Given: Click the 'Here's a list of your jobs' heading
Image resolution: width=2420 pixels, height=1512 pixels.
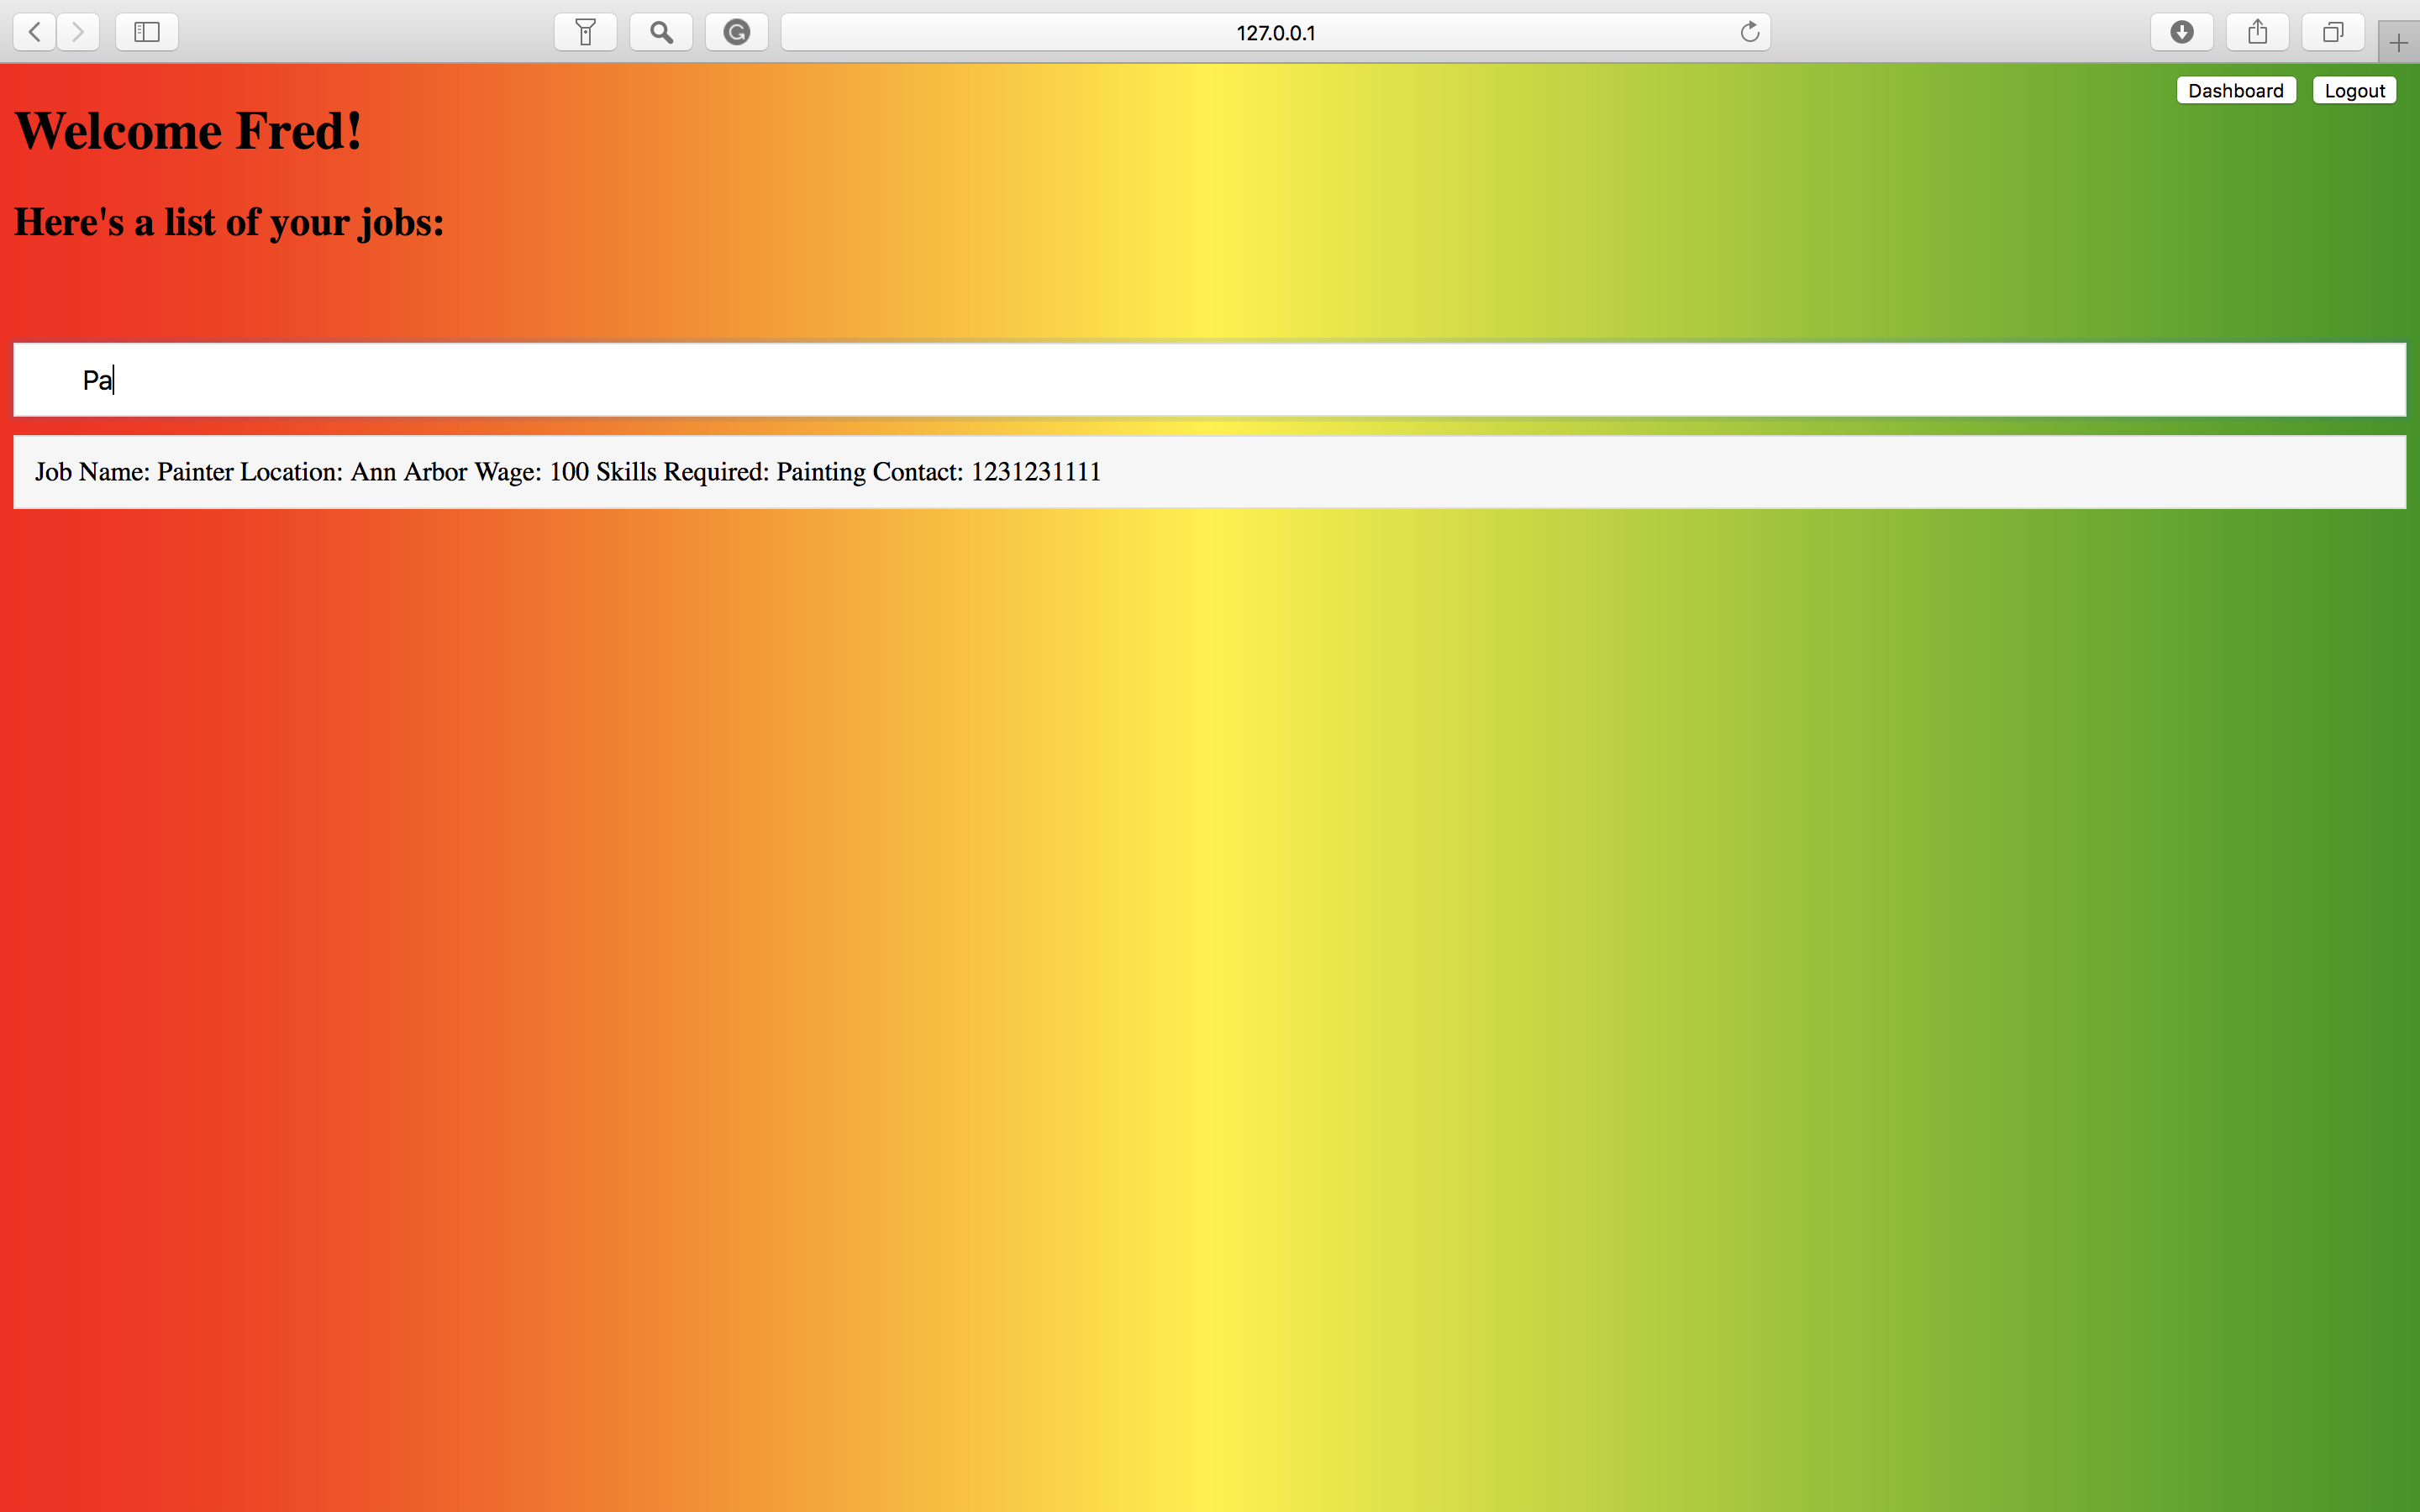Looking at the screenshot, I should pos(229,222).
